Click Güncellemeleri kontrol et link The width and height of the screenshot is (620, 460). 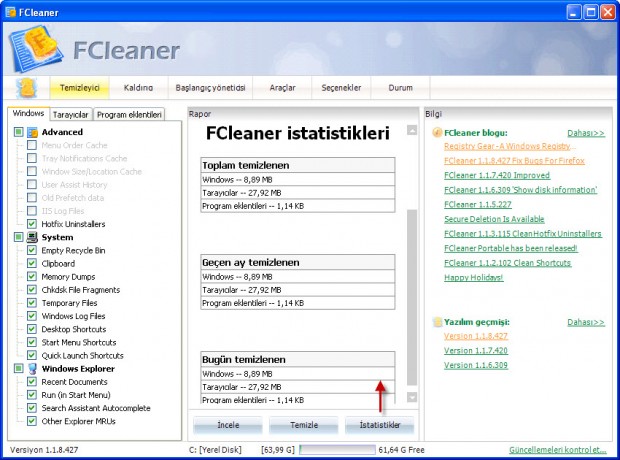click(558, 450)
